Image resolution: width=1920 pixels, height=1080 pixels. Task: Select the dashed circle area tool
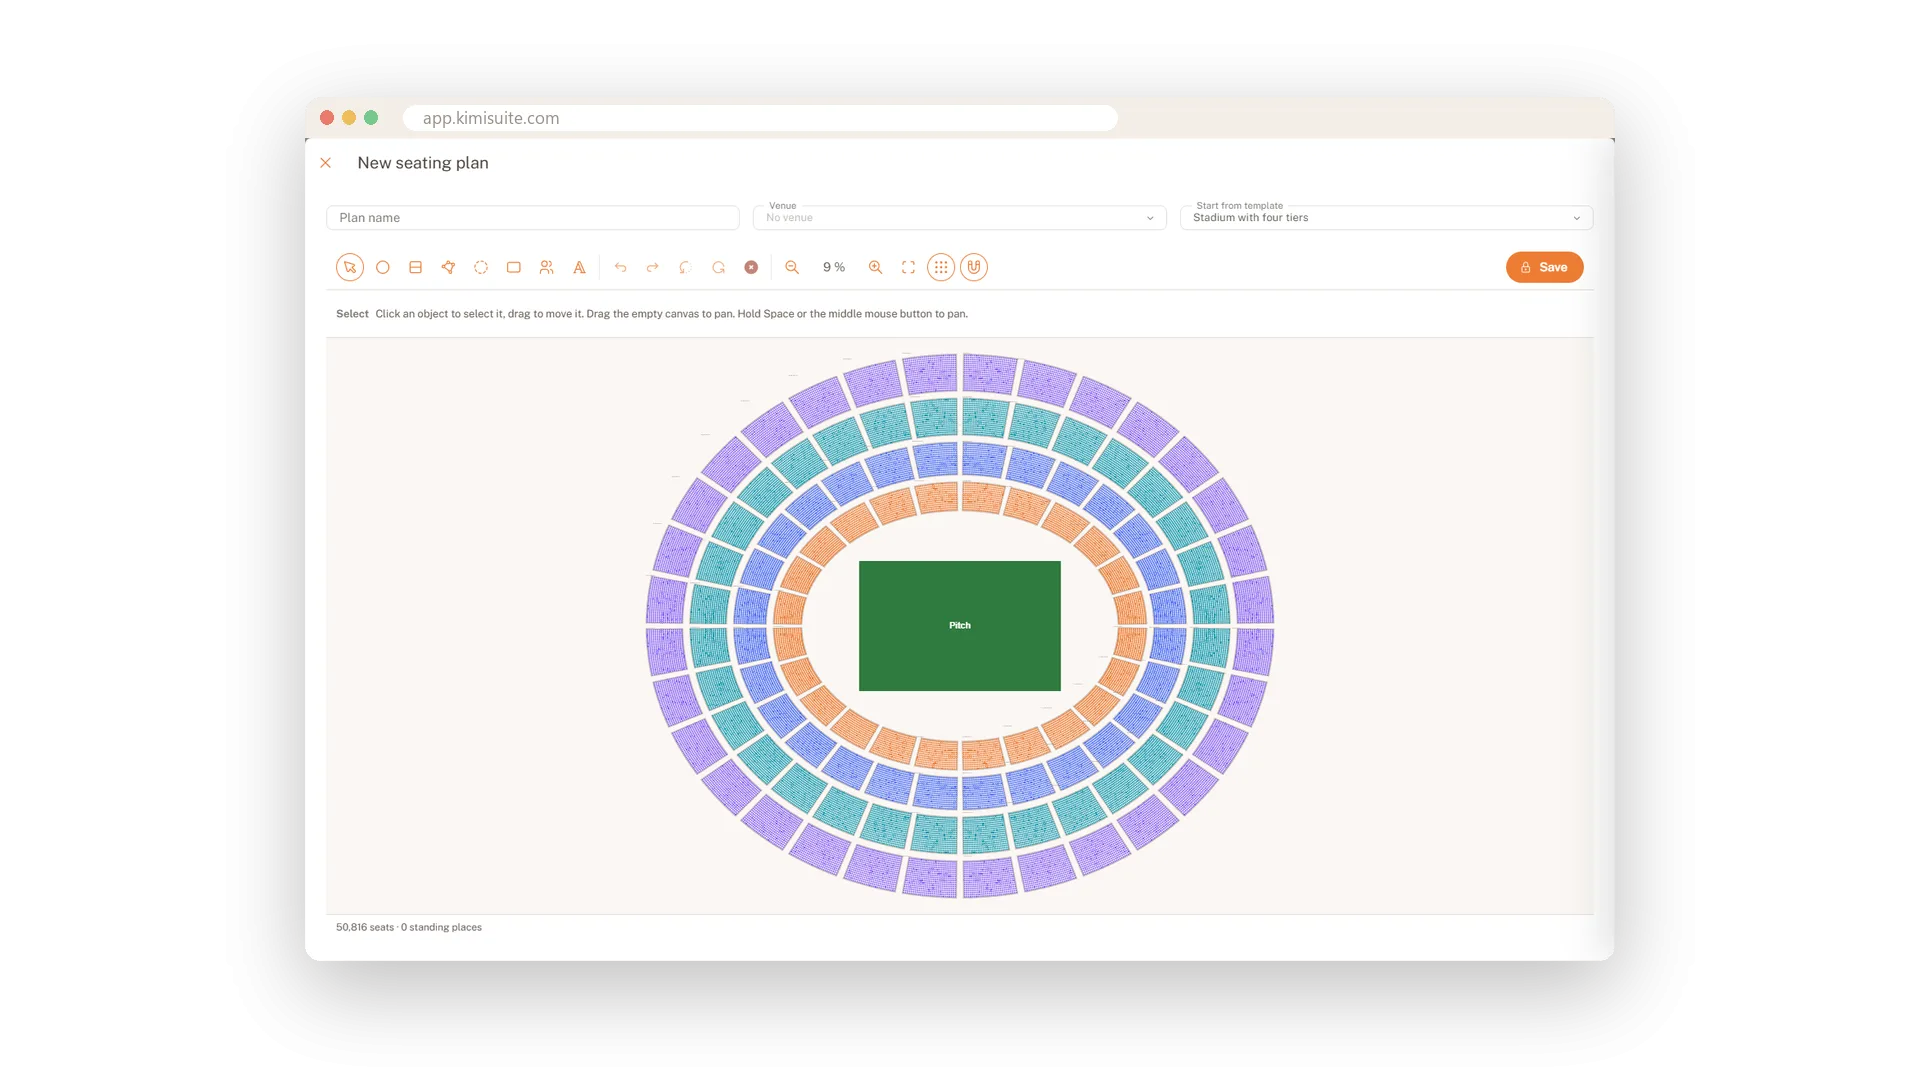(481, 267)
